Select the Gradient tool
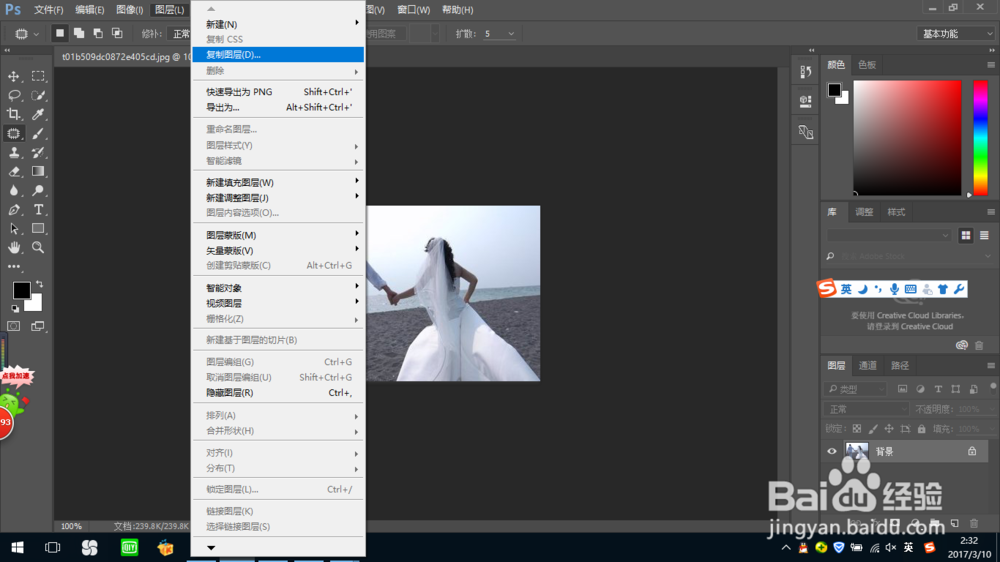1000x562 pixels. (38, 172)
